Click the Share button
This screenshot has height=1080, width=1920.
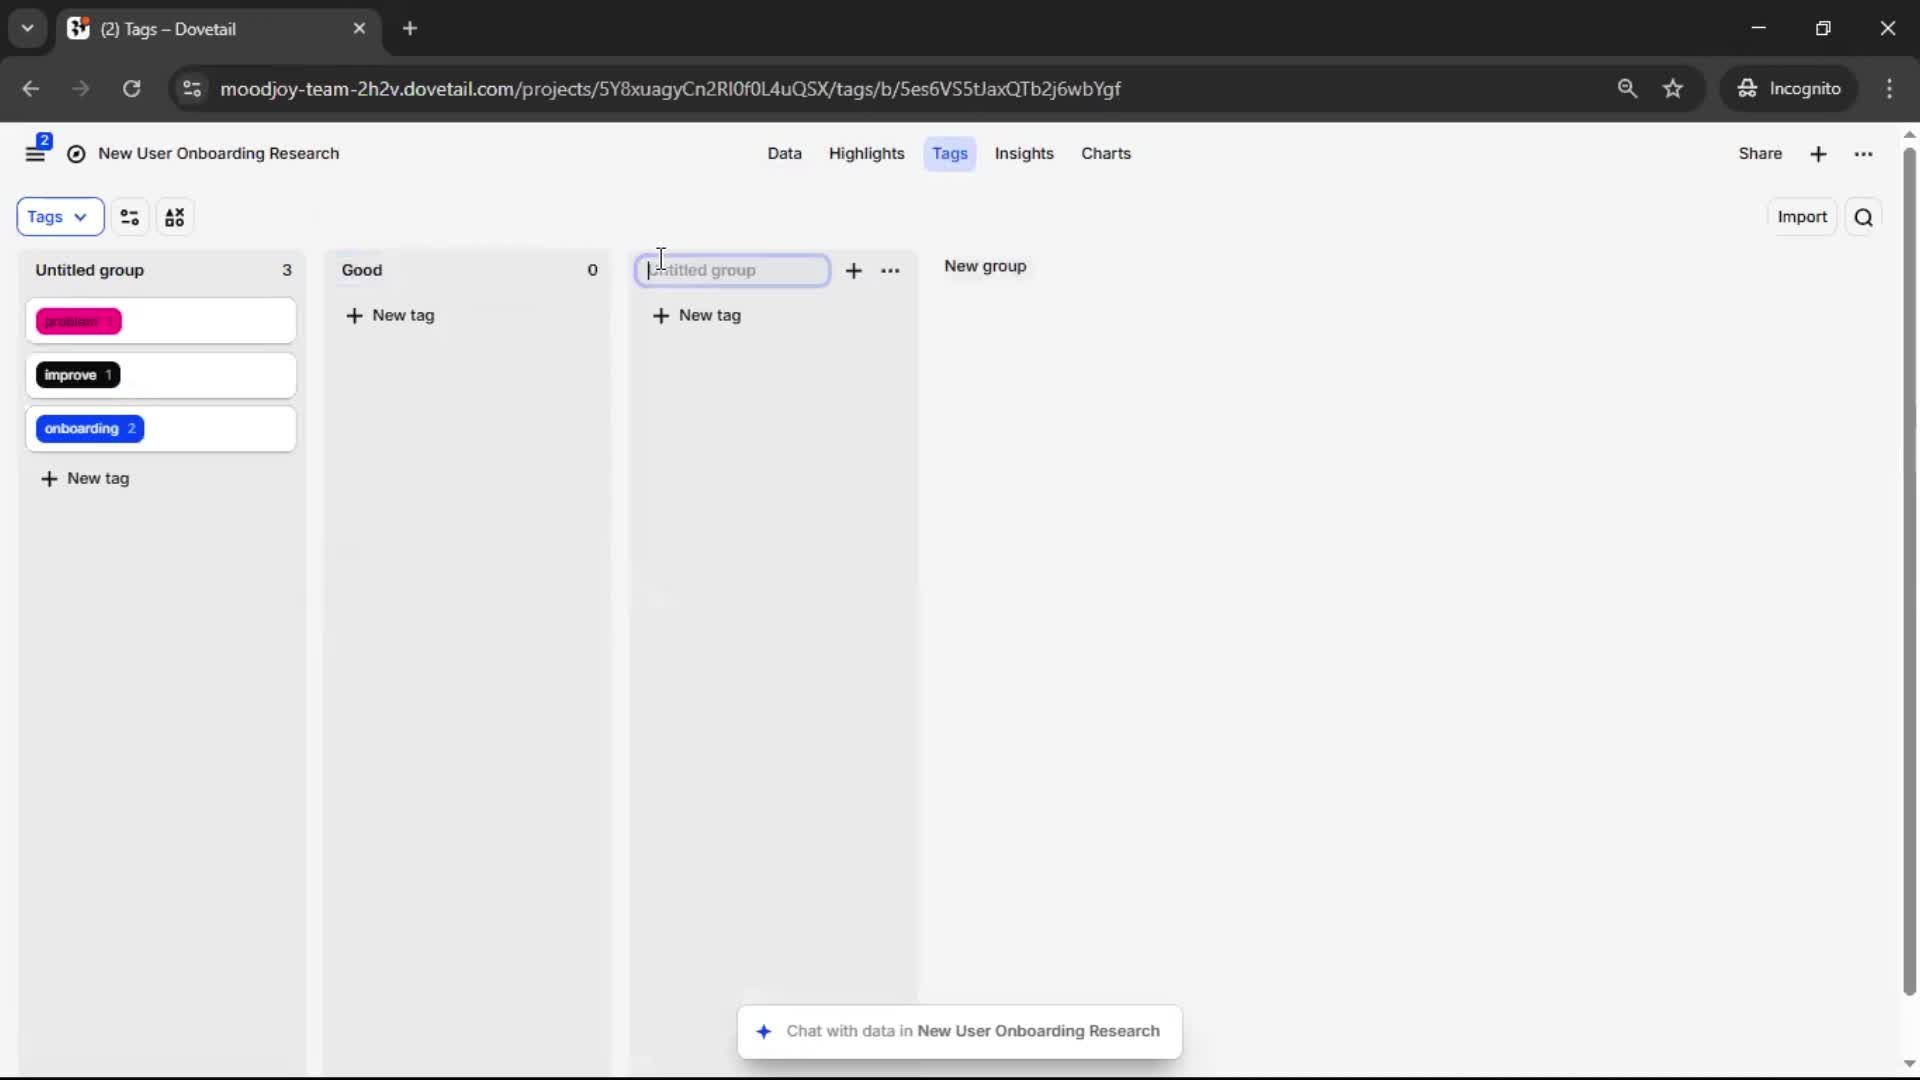[1759, 154]
